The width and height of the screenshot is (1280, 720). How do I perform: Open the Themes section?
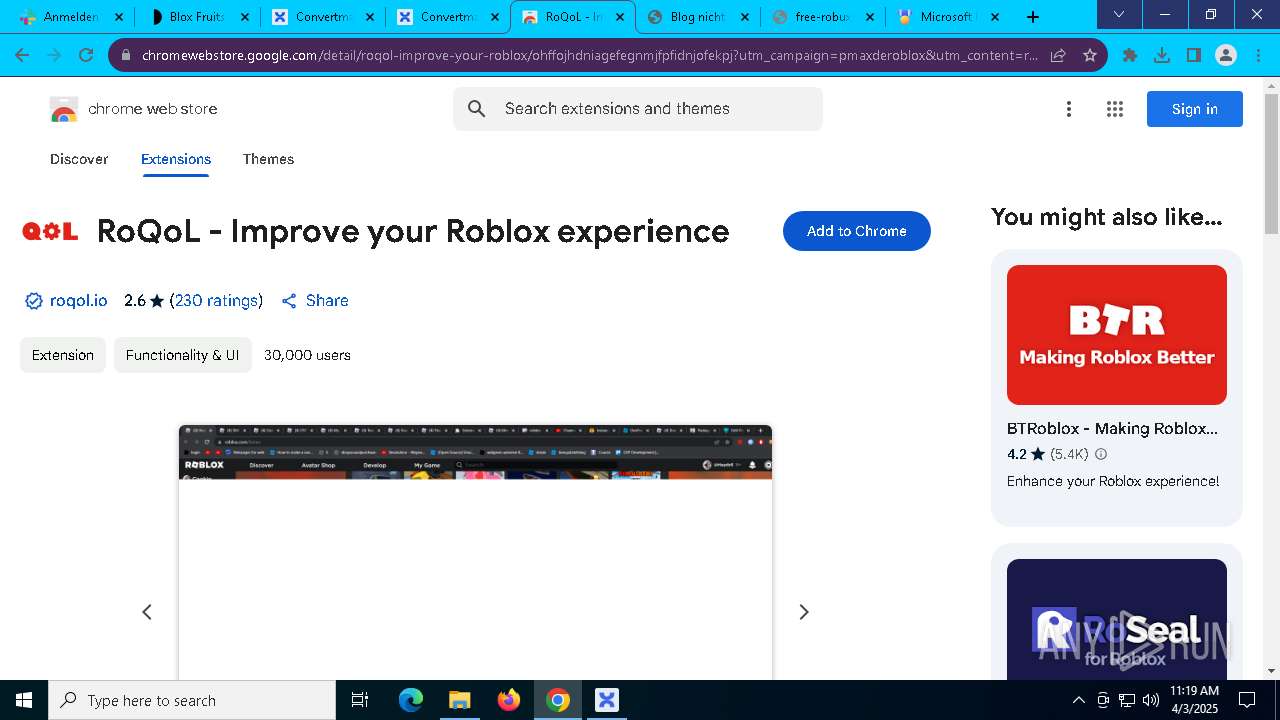point(268,159)
